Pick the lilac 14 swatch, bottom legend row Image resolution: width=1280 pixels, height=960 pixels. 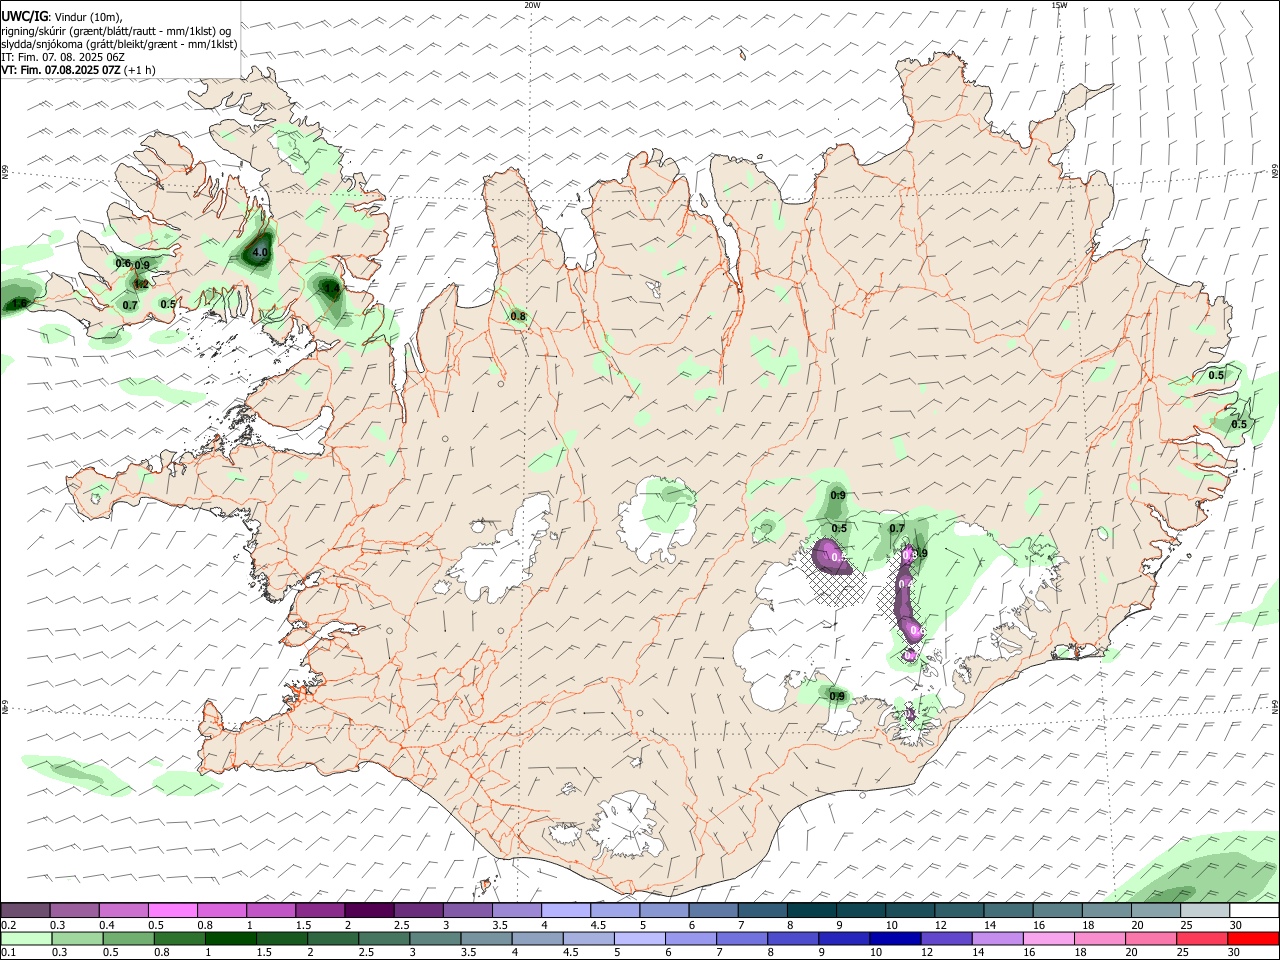998,939
